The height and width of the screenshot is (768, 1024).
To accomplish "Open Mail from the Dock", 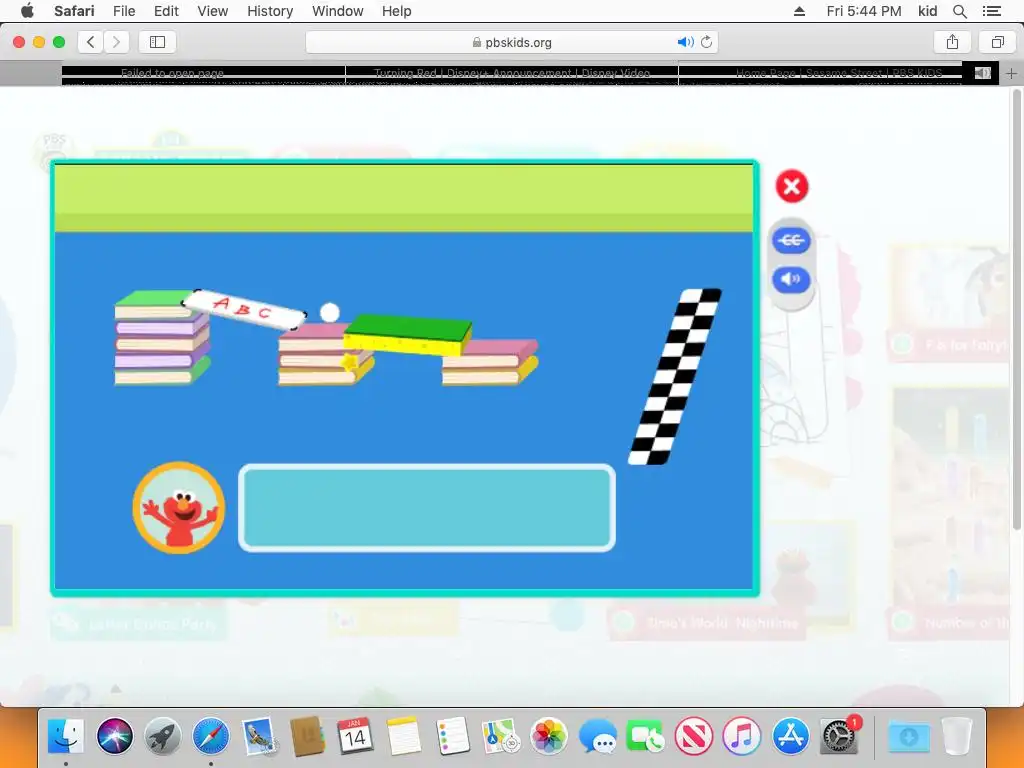I will pyautogui.click(x=259, y=737).
